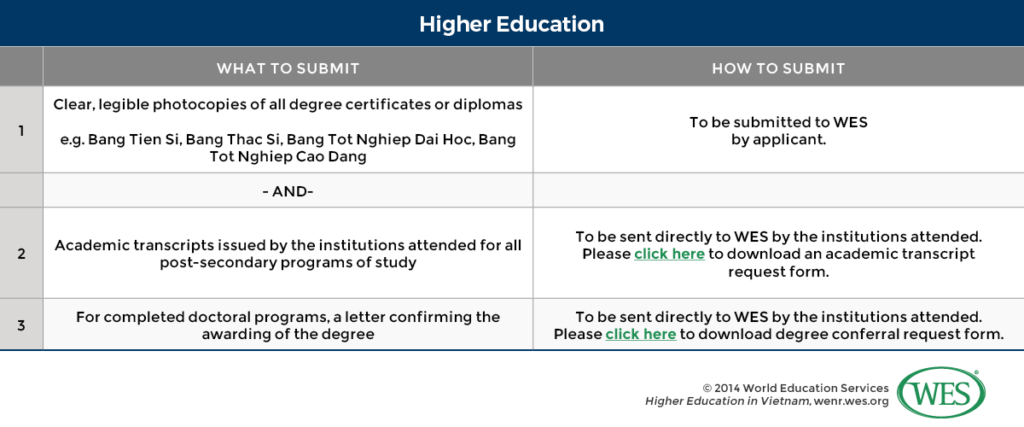Viewport: 1024px width, 427px height.
Task: Click the blank header cell above row numbers
Action: [21, 68]
